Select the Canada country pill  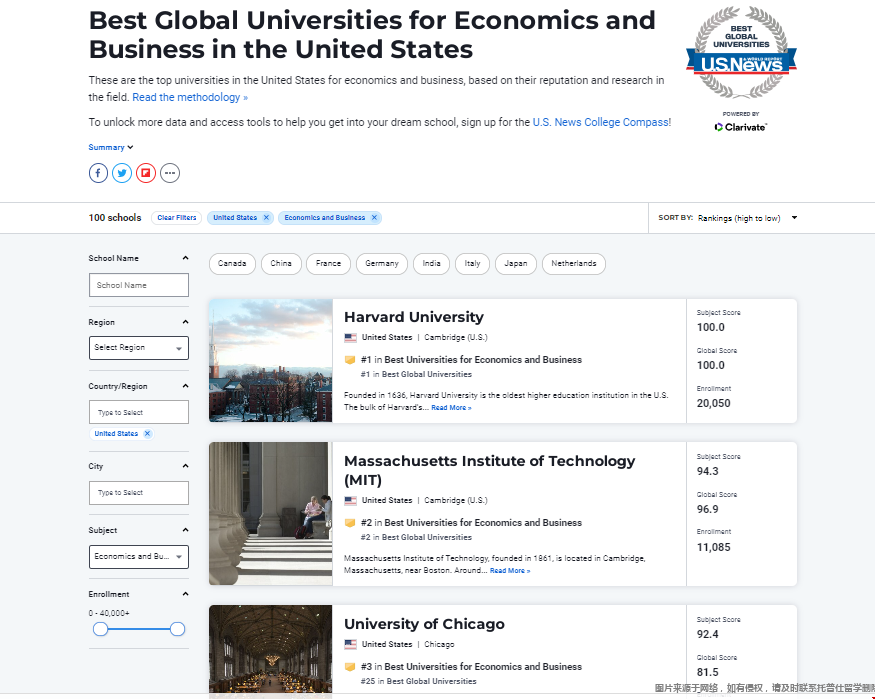[232, 263]
